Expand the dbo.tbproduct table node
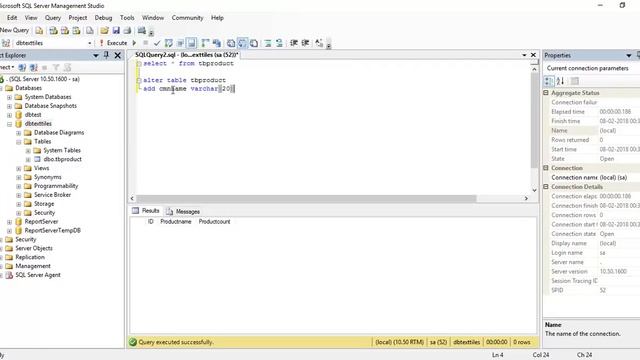Image resolution: width=640 pixels, height=360 pixels. click(x=28, y=160)
